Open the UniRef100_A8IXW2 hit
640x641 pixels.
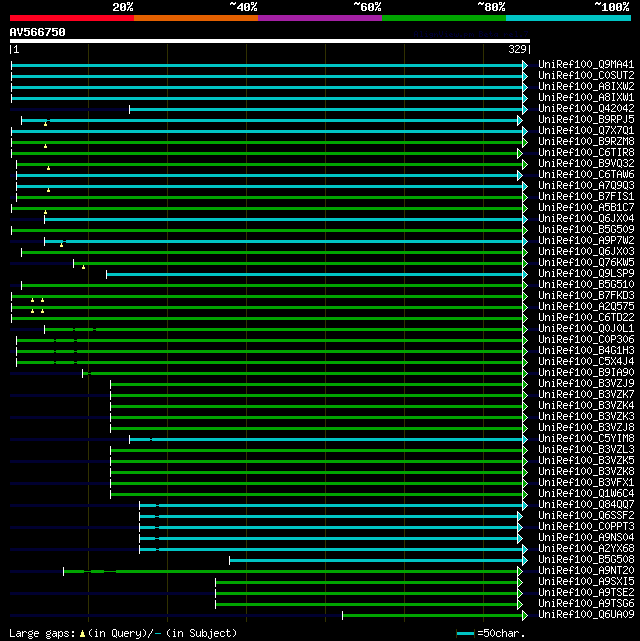[586, 86]
